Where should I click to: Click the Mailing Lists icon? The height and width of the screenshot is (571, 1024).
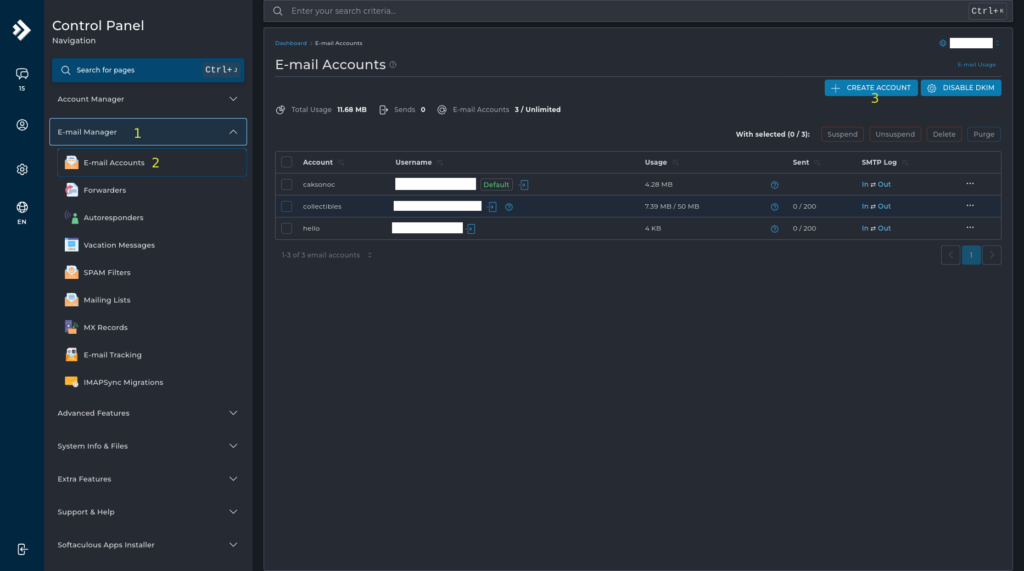[x=71, y=300]
